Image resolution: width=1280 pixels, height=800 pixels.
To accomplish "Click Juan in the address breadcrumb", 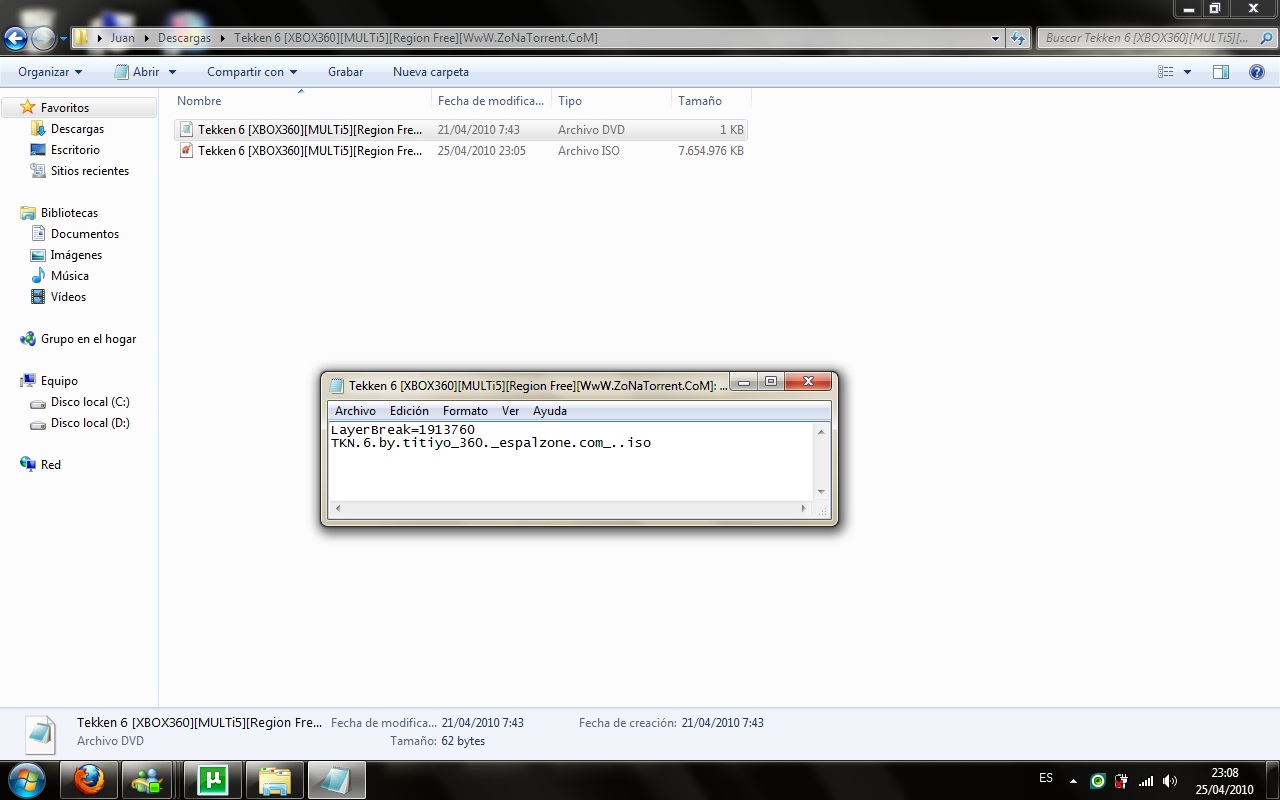I will 122,38.
